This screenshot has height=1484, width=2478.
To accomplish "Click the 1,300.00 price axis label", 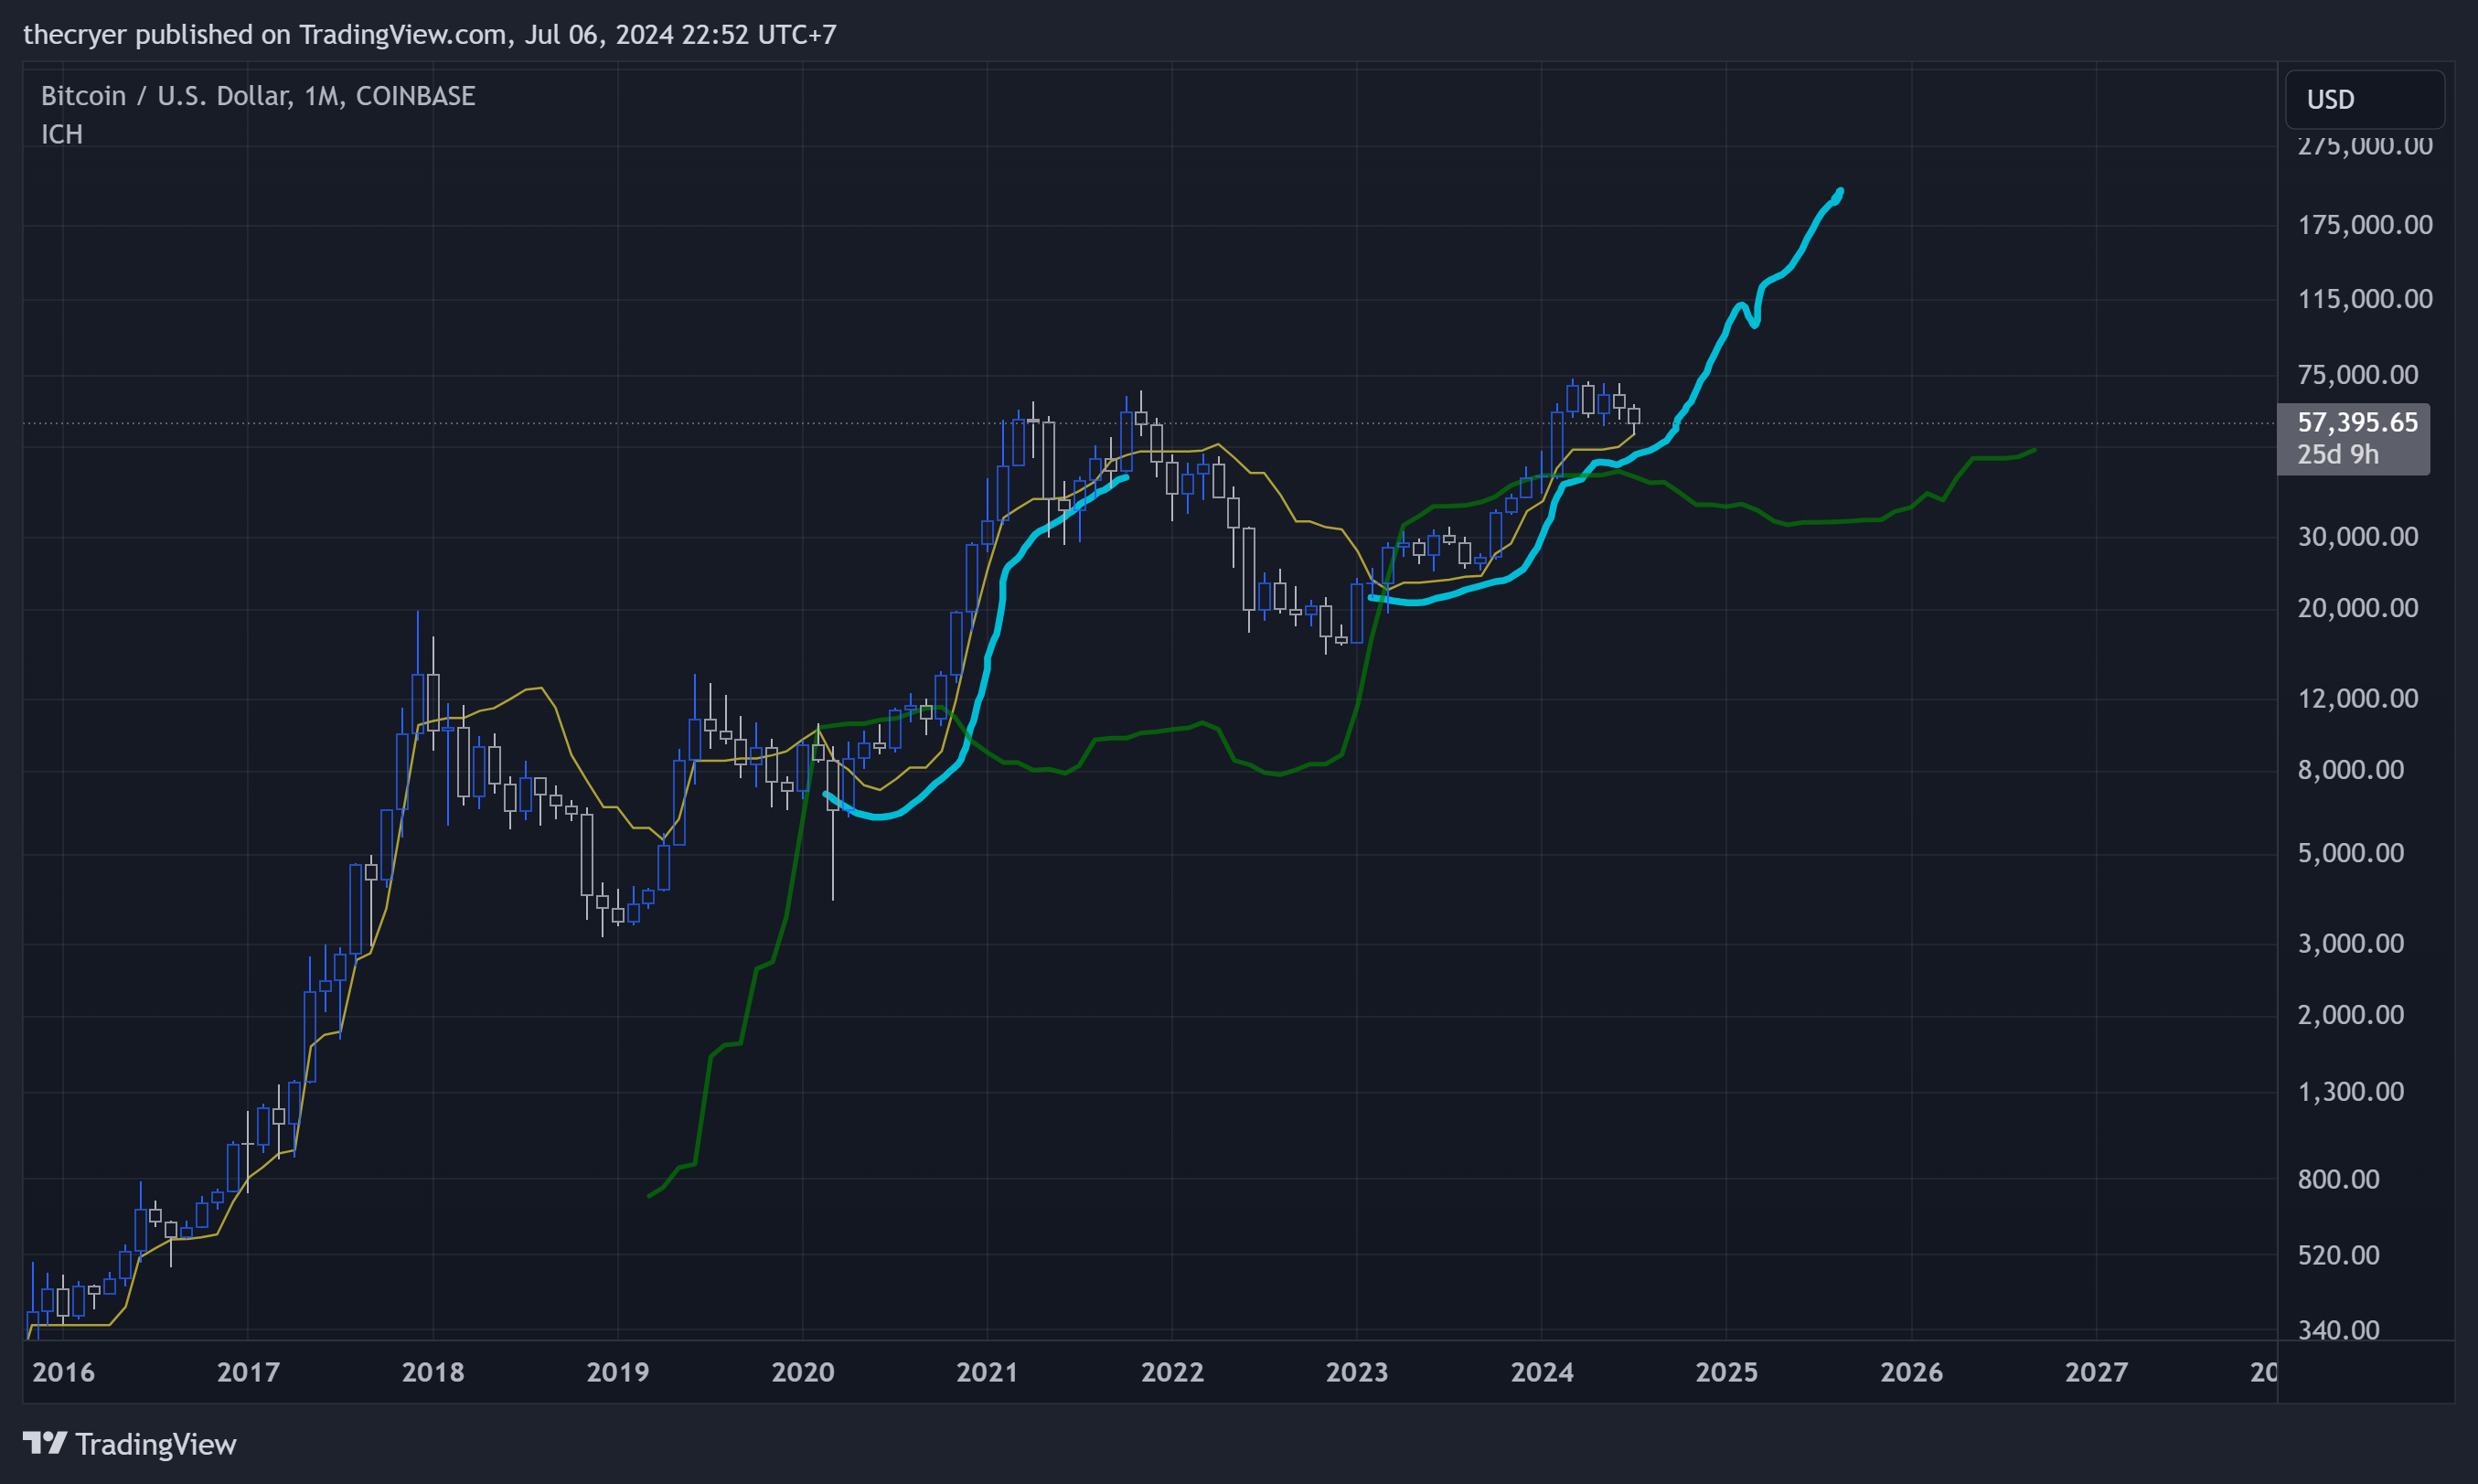I will tap(2351, 1091).
